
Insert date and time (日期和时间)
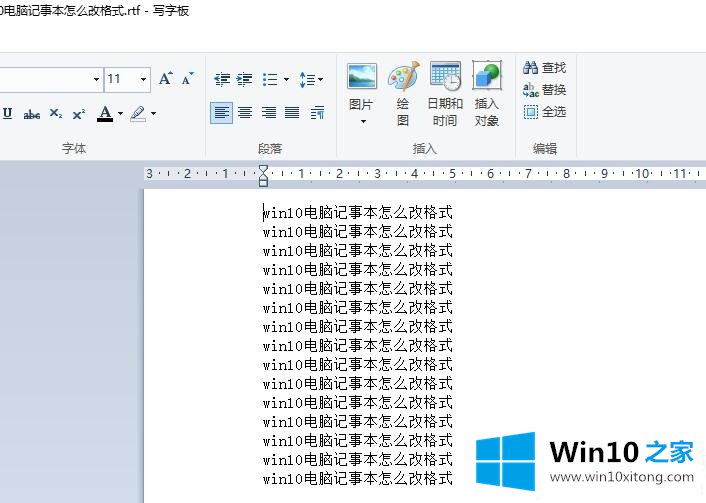(x=445, y=92)
